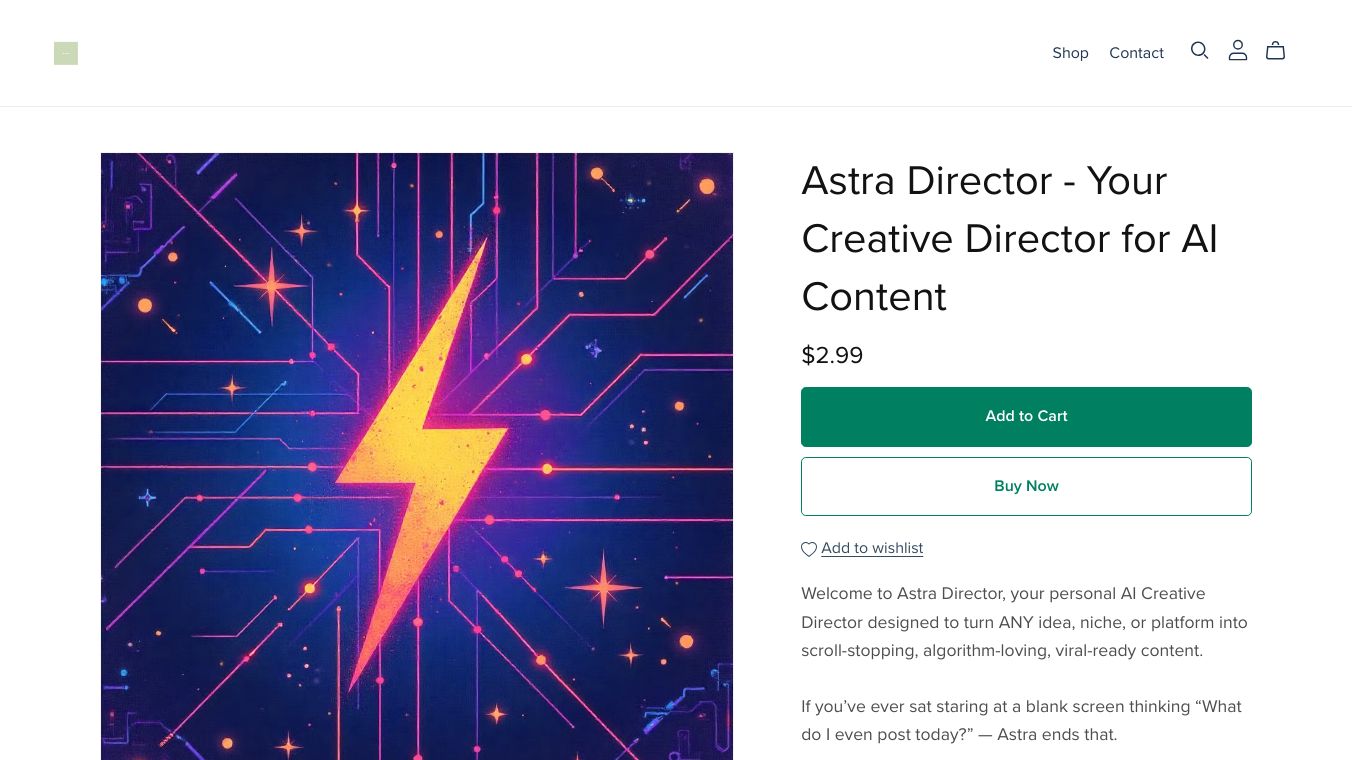Open the user account icon

coord(1238,51)
